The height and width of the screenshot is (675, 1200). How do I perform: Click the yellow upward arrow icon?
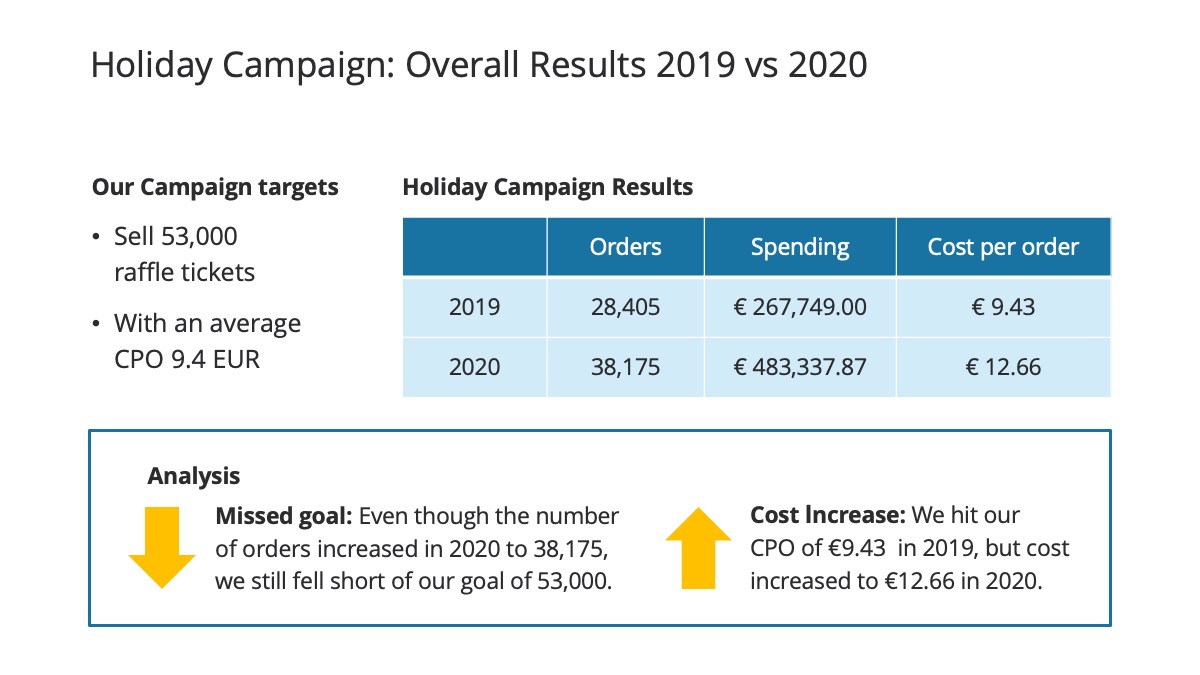(x=698, y=546)
